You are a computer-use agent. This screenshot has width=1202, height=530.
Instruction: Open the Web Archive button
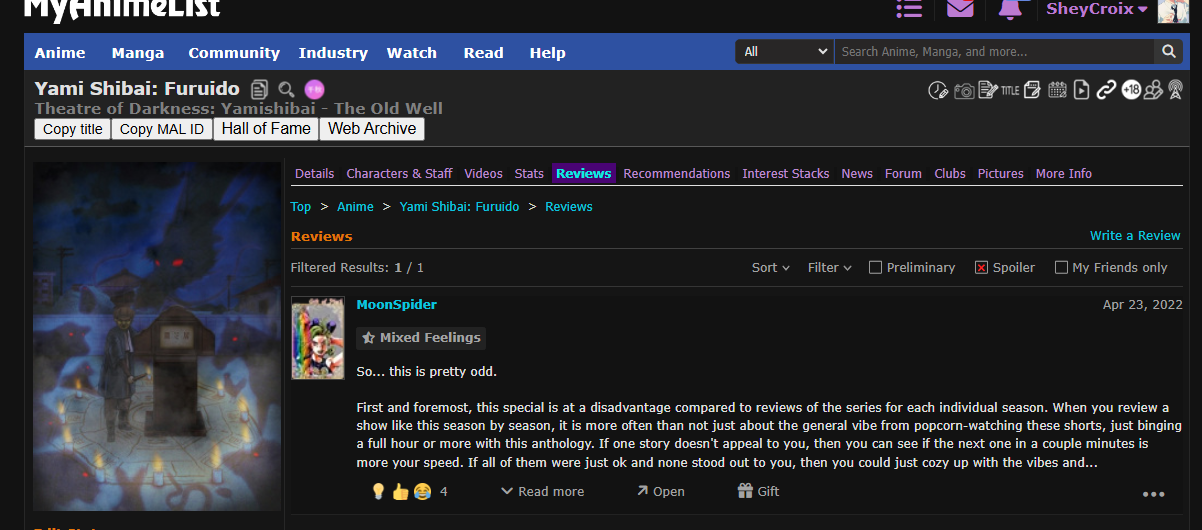coord(372,128)
